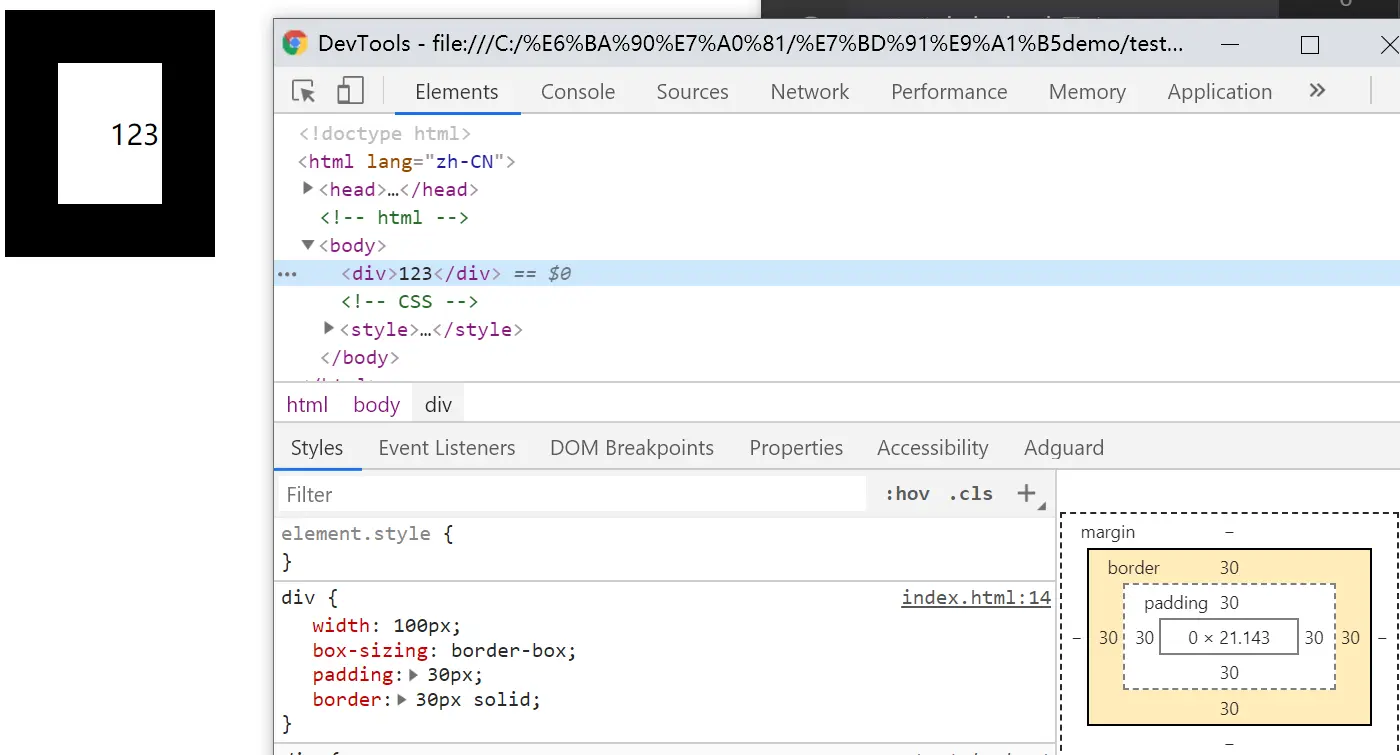This screenshot has height=755, width=1400.
Task: Open the three-dot menu beside the div line
Action: [287, 273]
